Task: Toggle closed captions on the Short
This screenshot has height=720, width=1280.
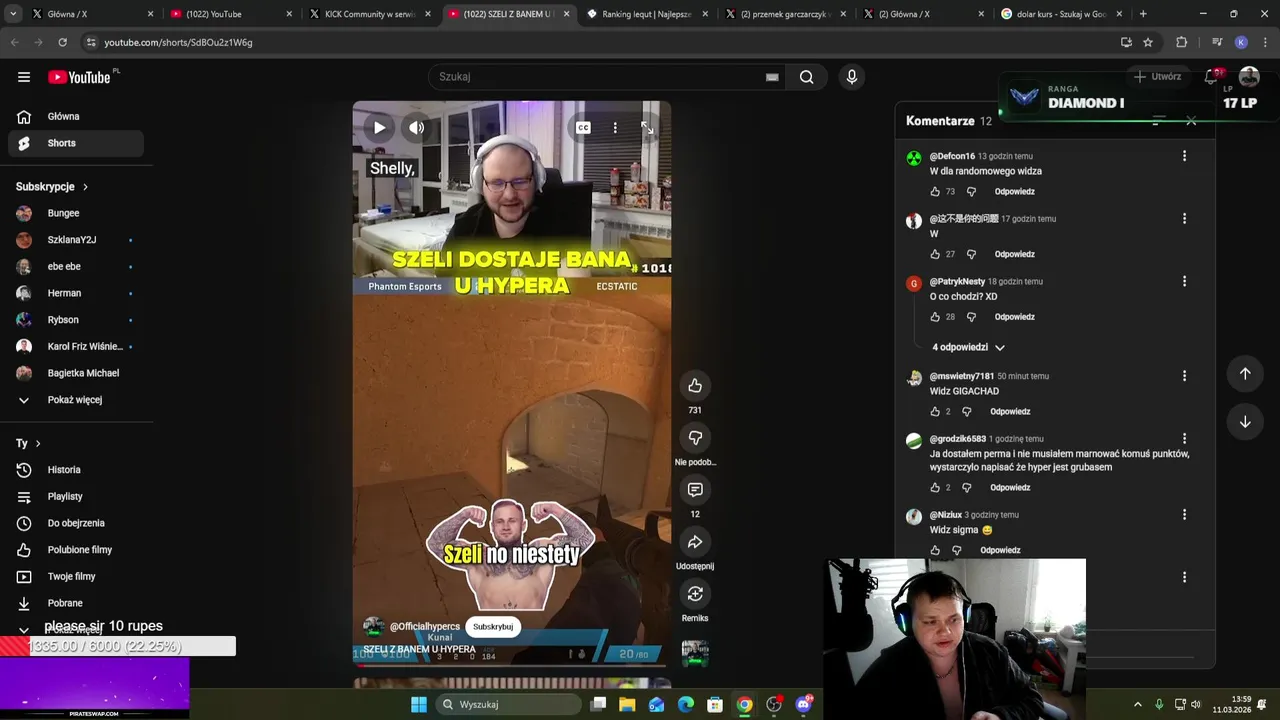Action: click(x=583, y=128)
